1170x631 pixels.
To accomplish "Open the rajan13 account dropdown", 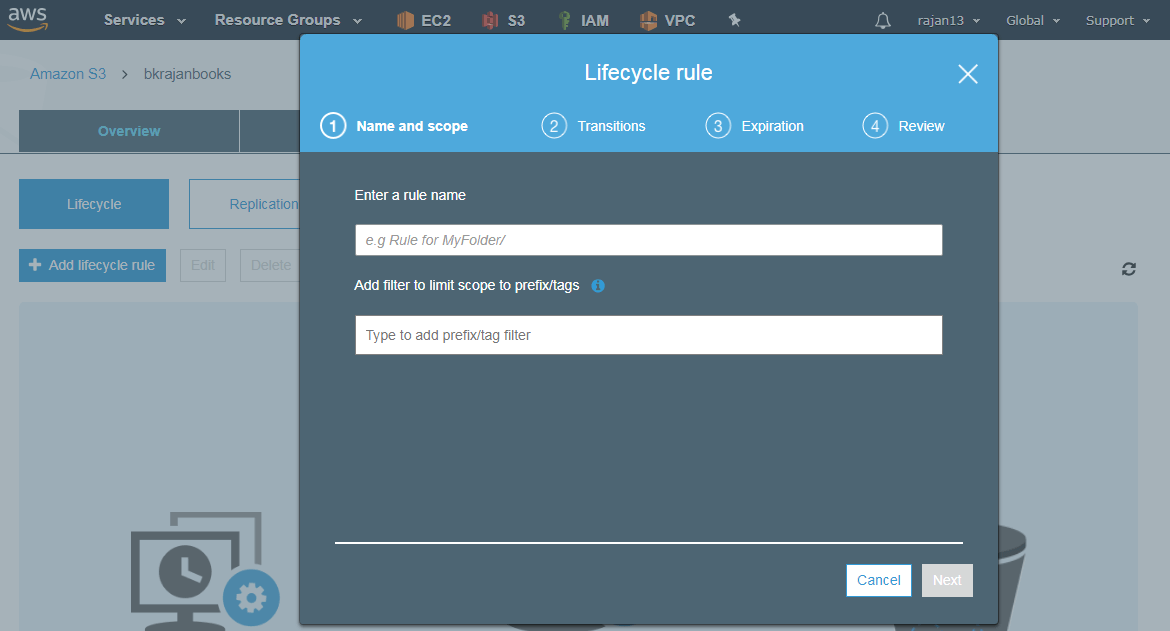I will point(948,20).
